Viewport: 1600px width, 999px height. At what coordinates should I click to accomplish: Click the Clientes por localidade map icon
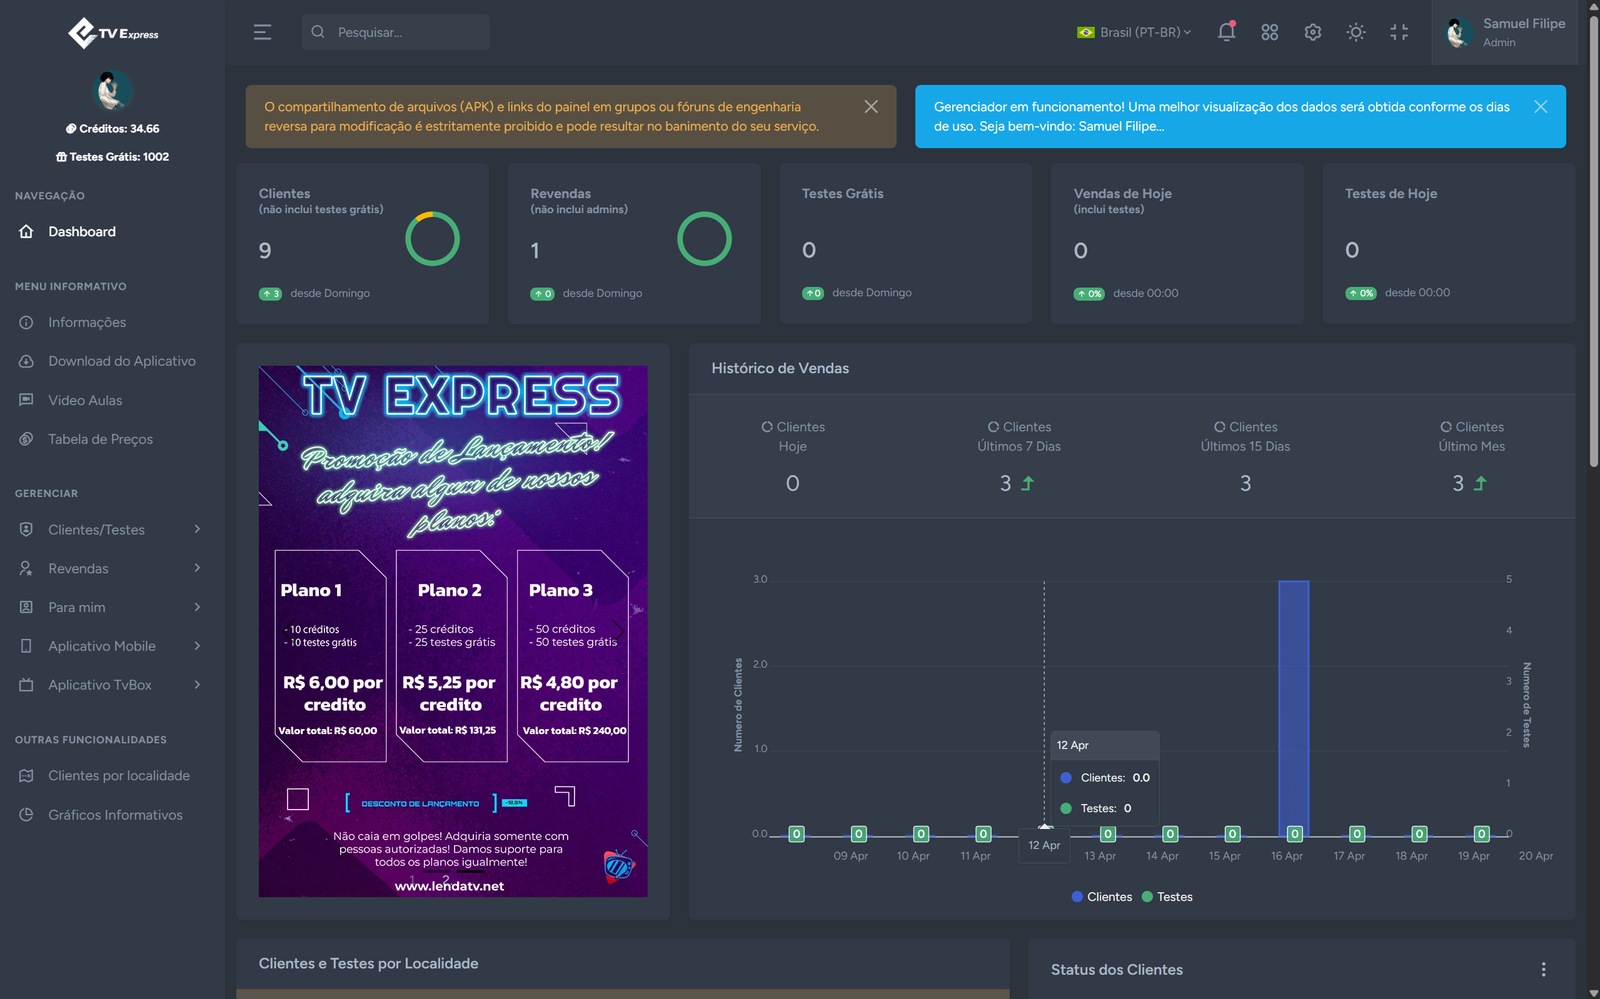pos(27,775)
